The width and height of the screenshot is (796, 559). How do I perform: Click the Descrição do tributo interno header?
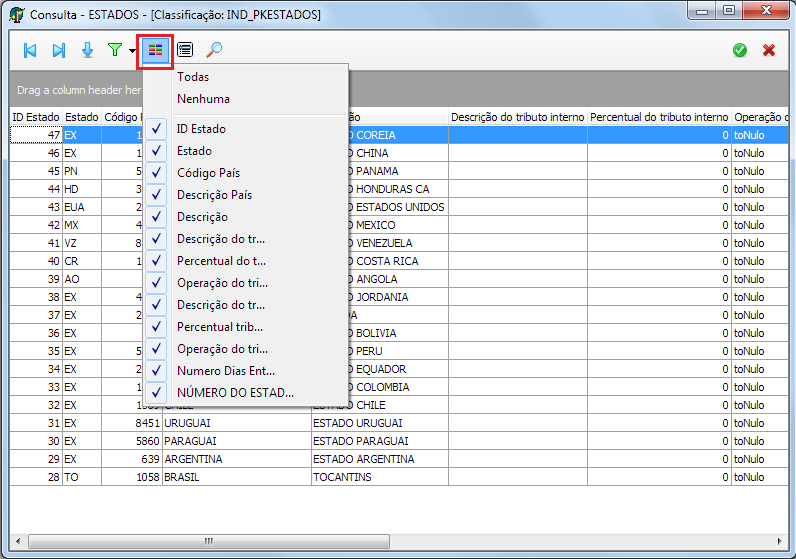[x=517, y=117]
